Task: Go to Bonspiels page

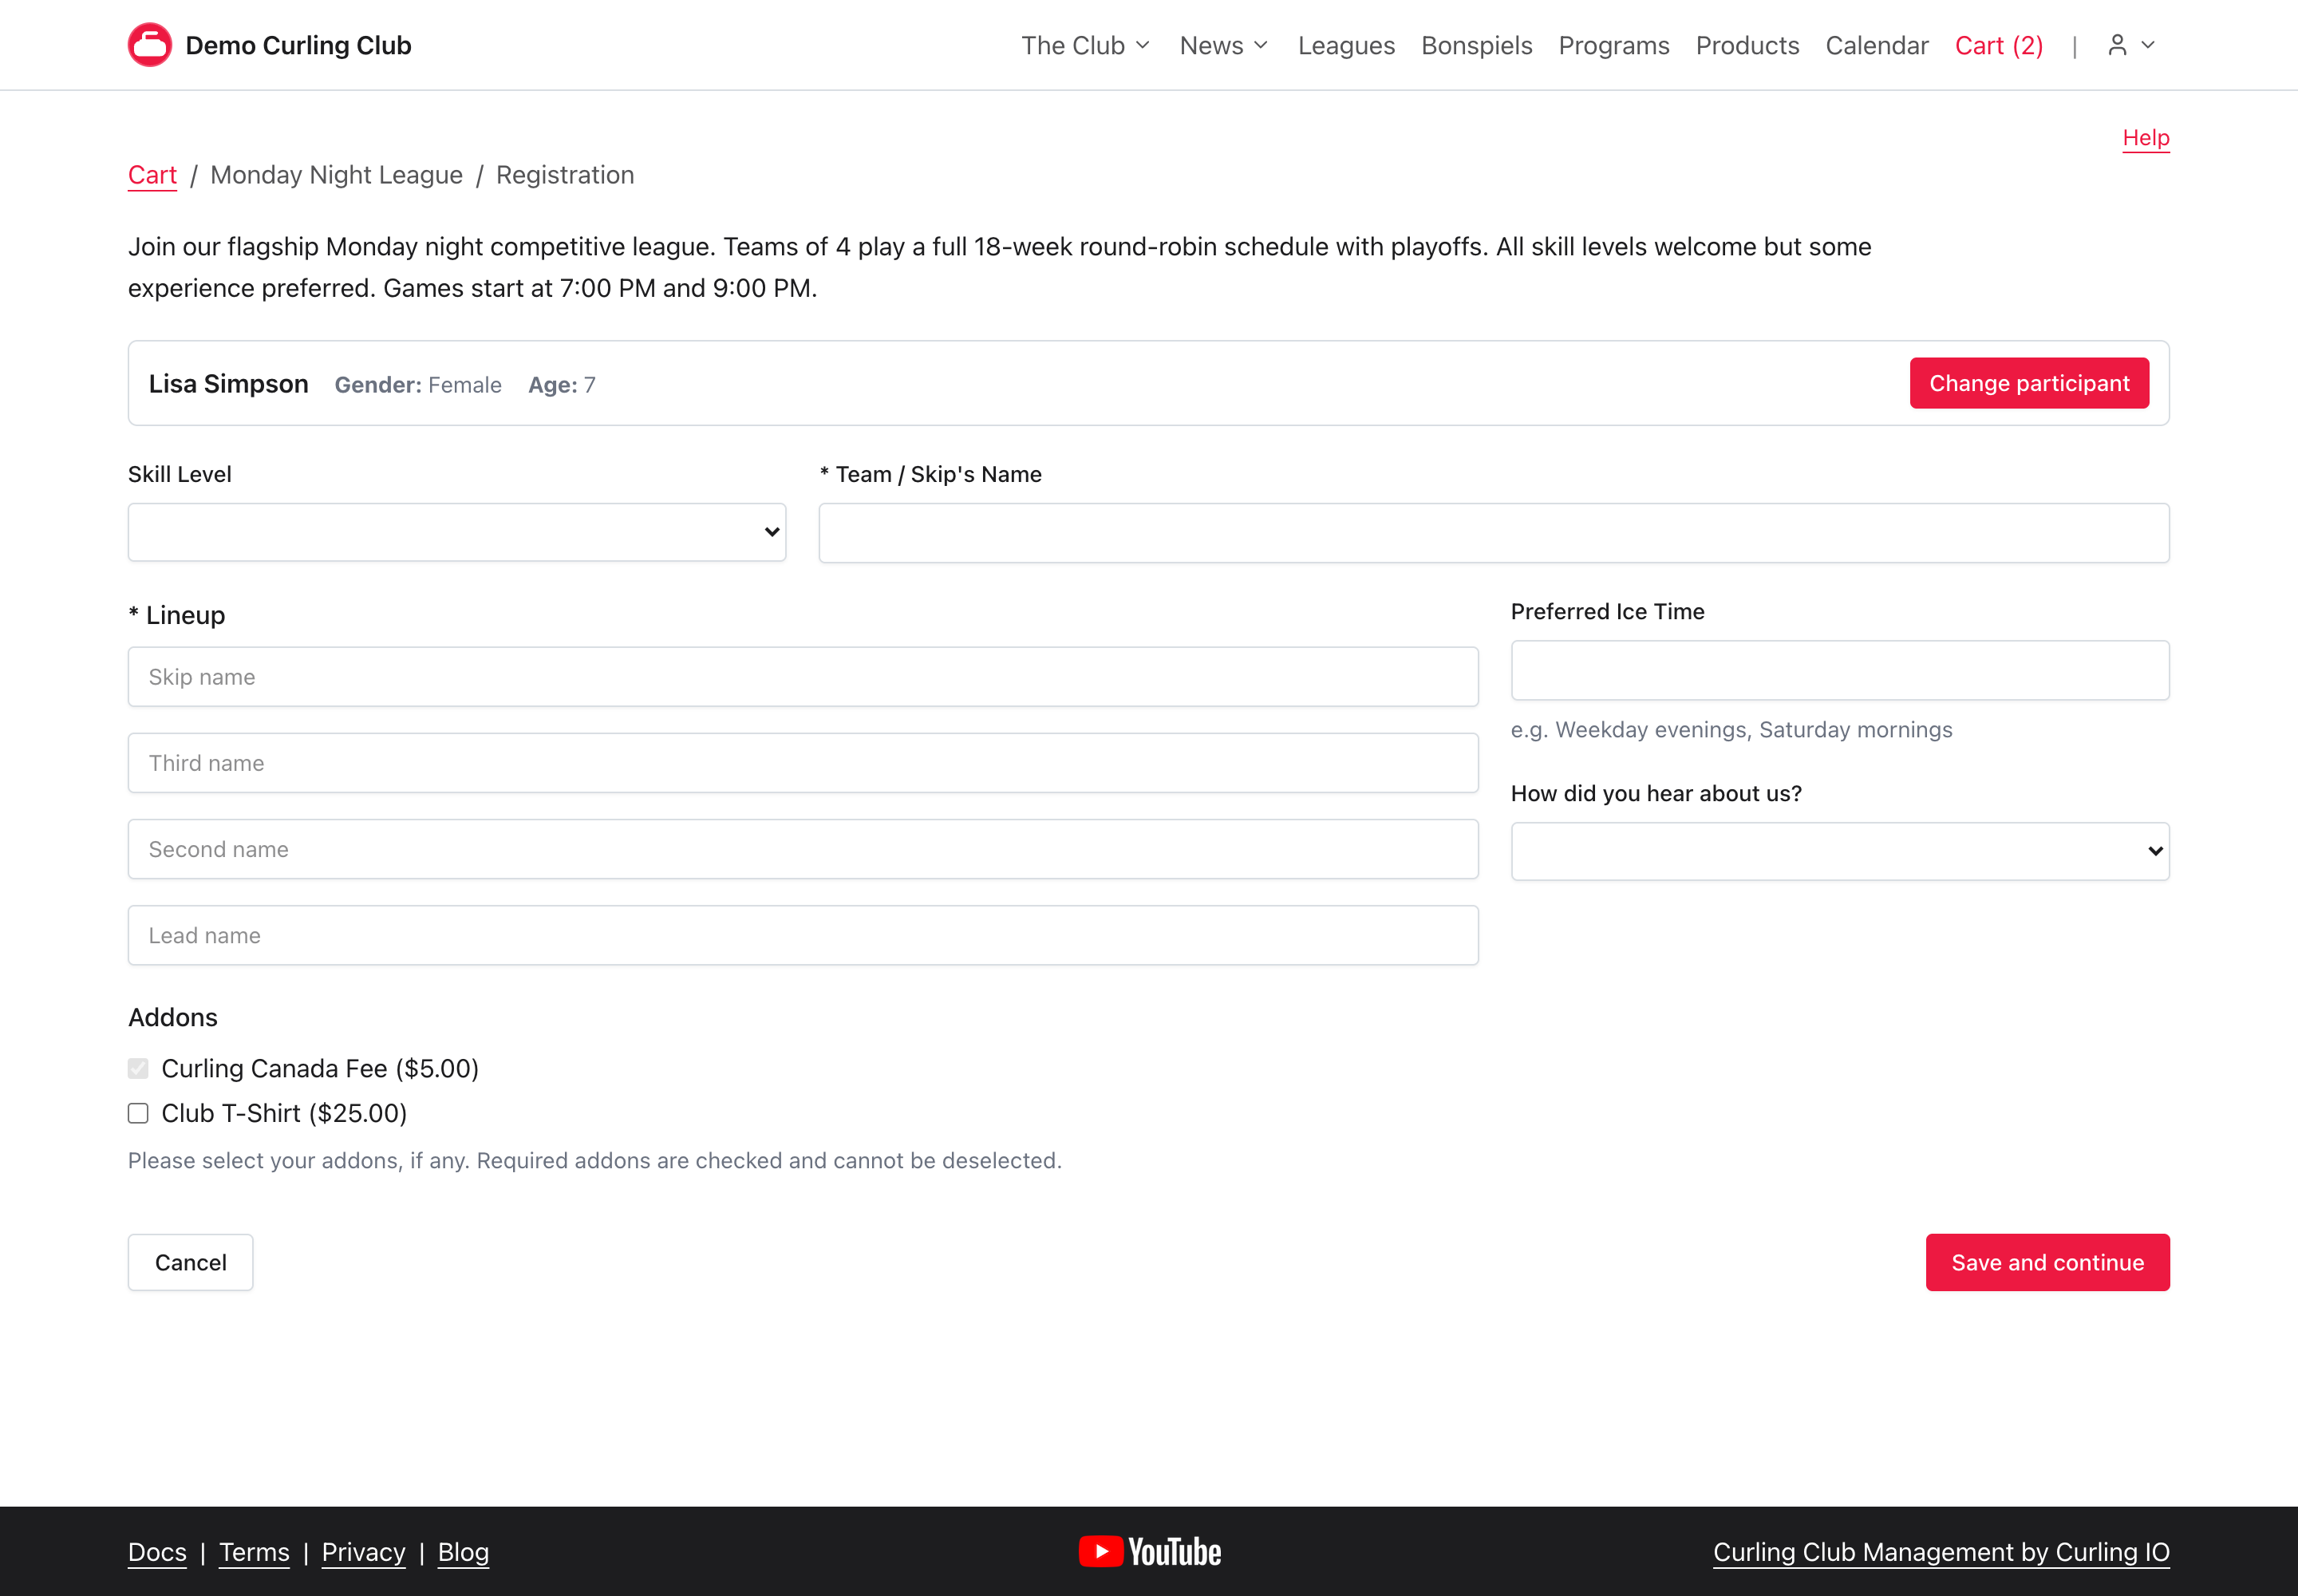Action: click(x=1476, y=45)
